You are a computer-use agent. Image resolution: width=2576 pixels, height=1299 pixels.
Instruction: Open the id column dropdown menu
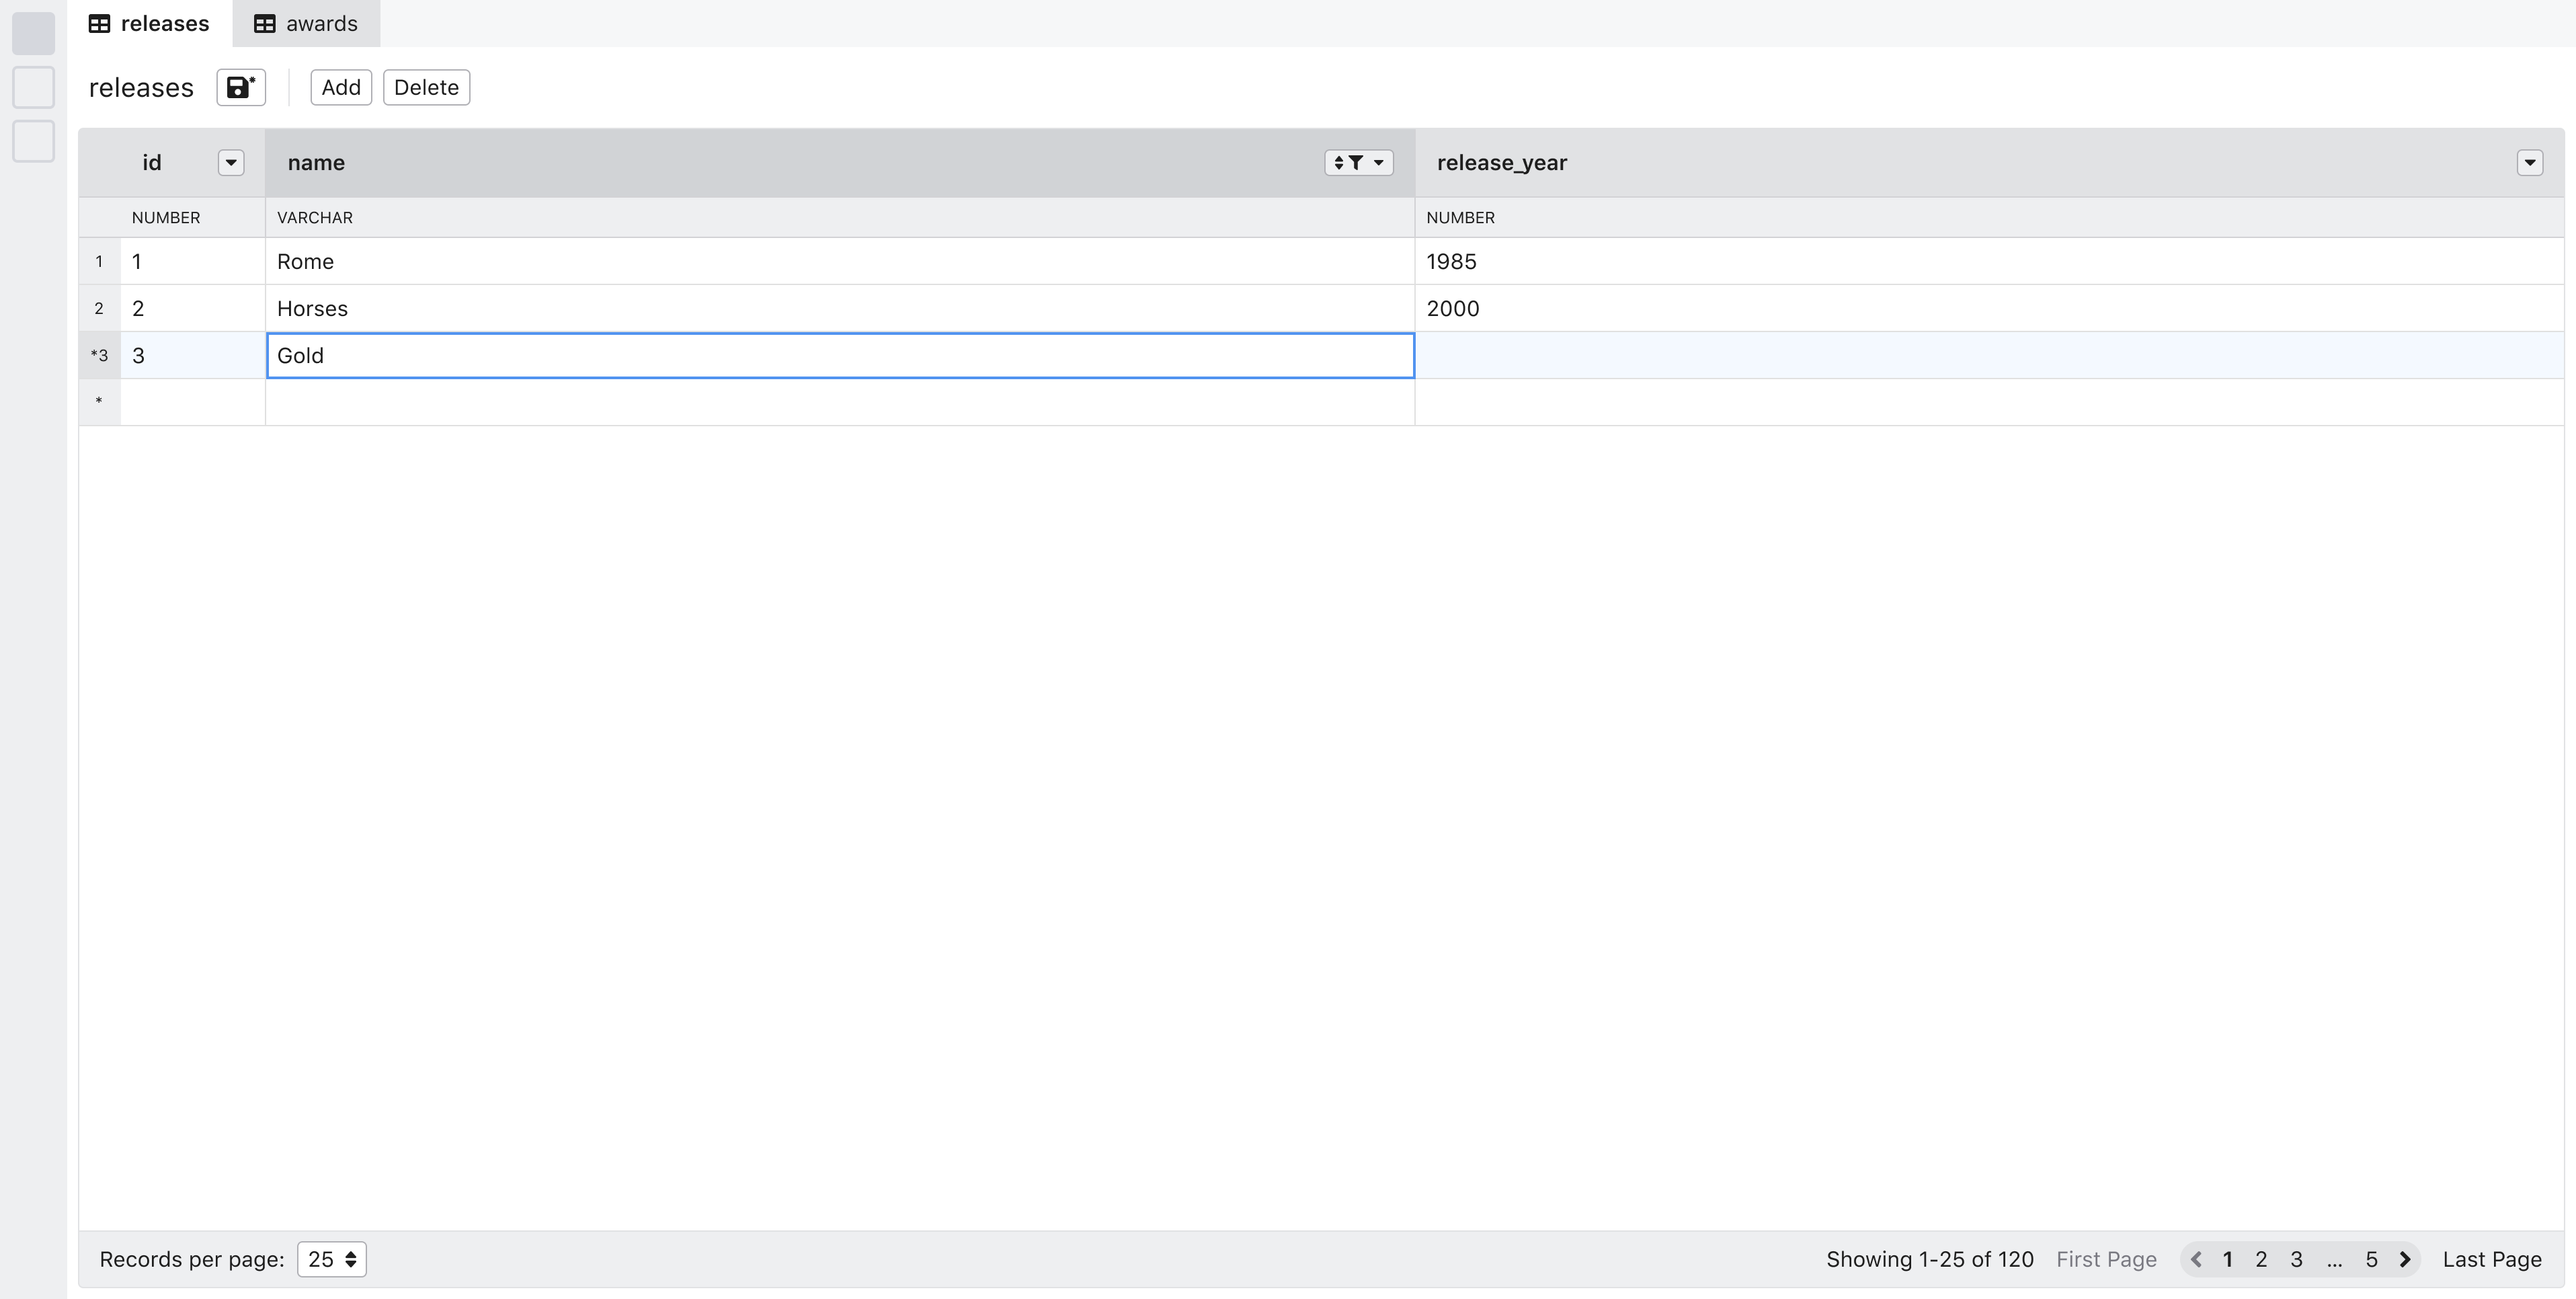click(231, 162)
